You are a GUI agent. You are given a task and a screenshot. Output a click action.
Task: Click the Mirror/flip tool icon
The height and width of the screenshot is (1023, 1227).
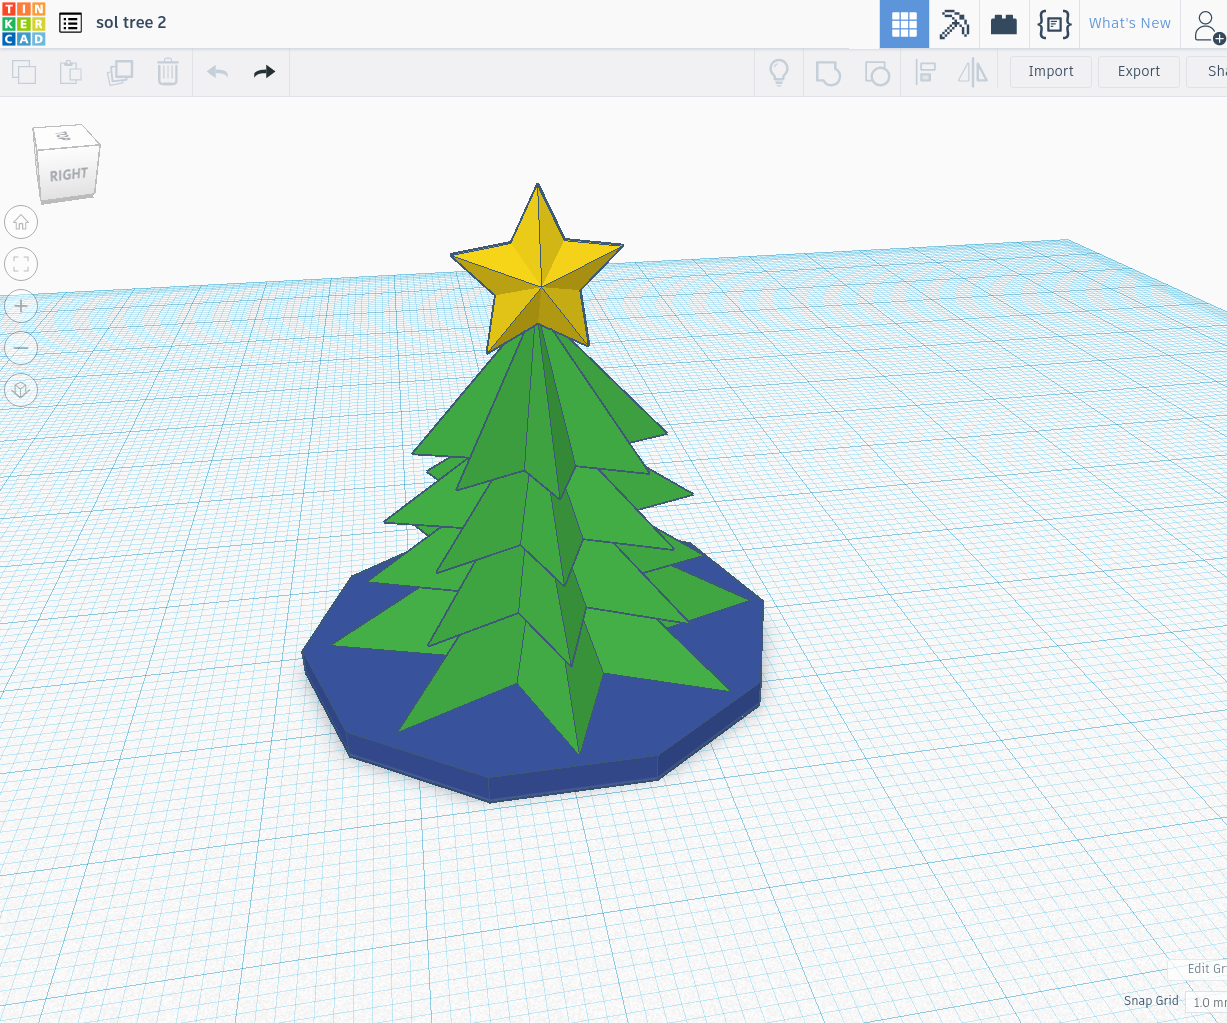973,72
